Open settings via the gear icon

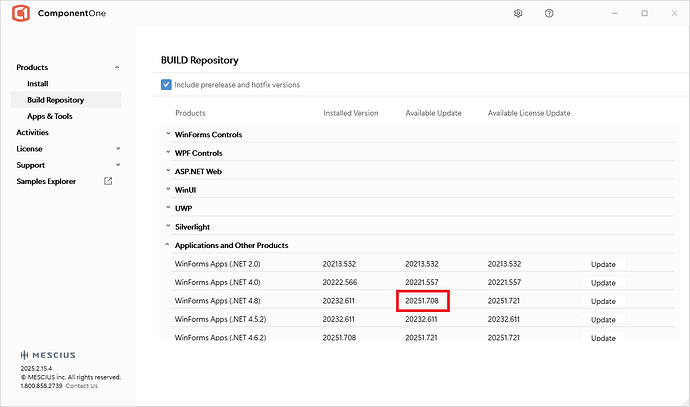click(x=518, y=13)
